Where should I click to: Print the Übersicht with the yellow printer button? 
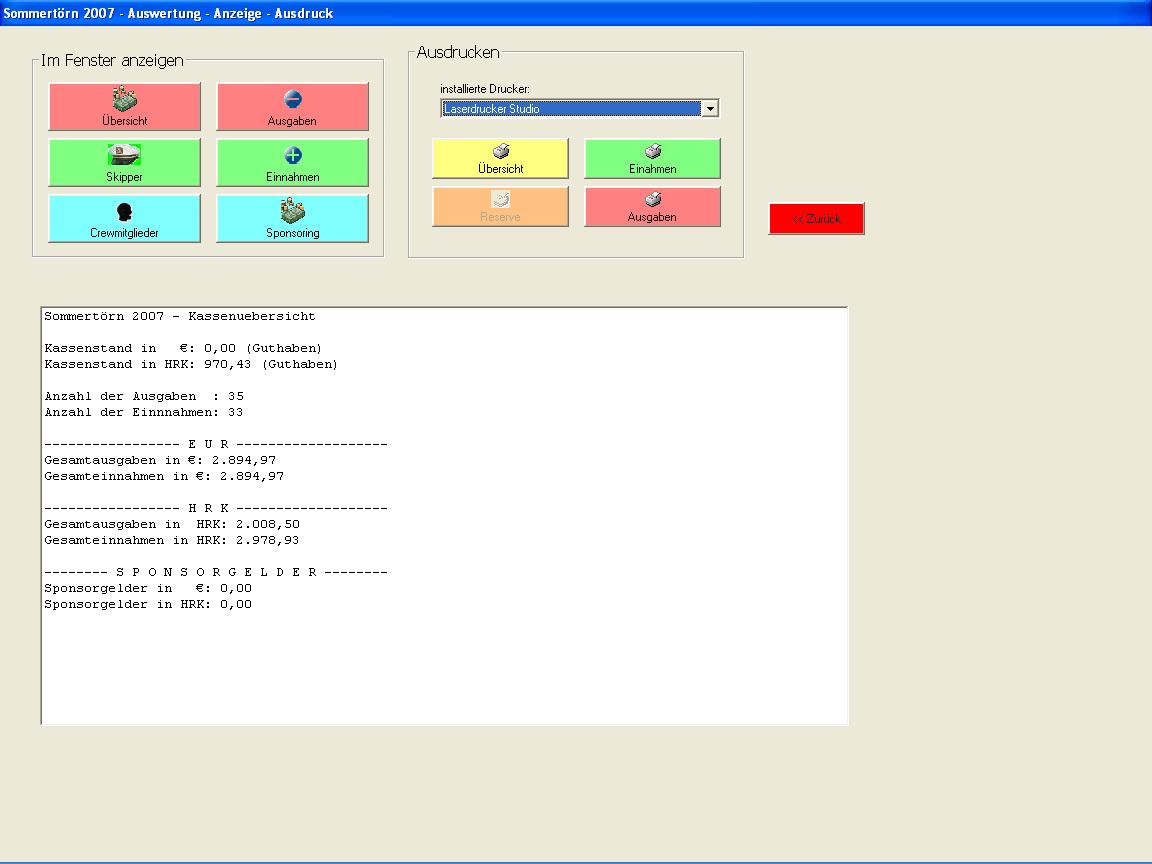500,158
